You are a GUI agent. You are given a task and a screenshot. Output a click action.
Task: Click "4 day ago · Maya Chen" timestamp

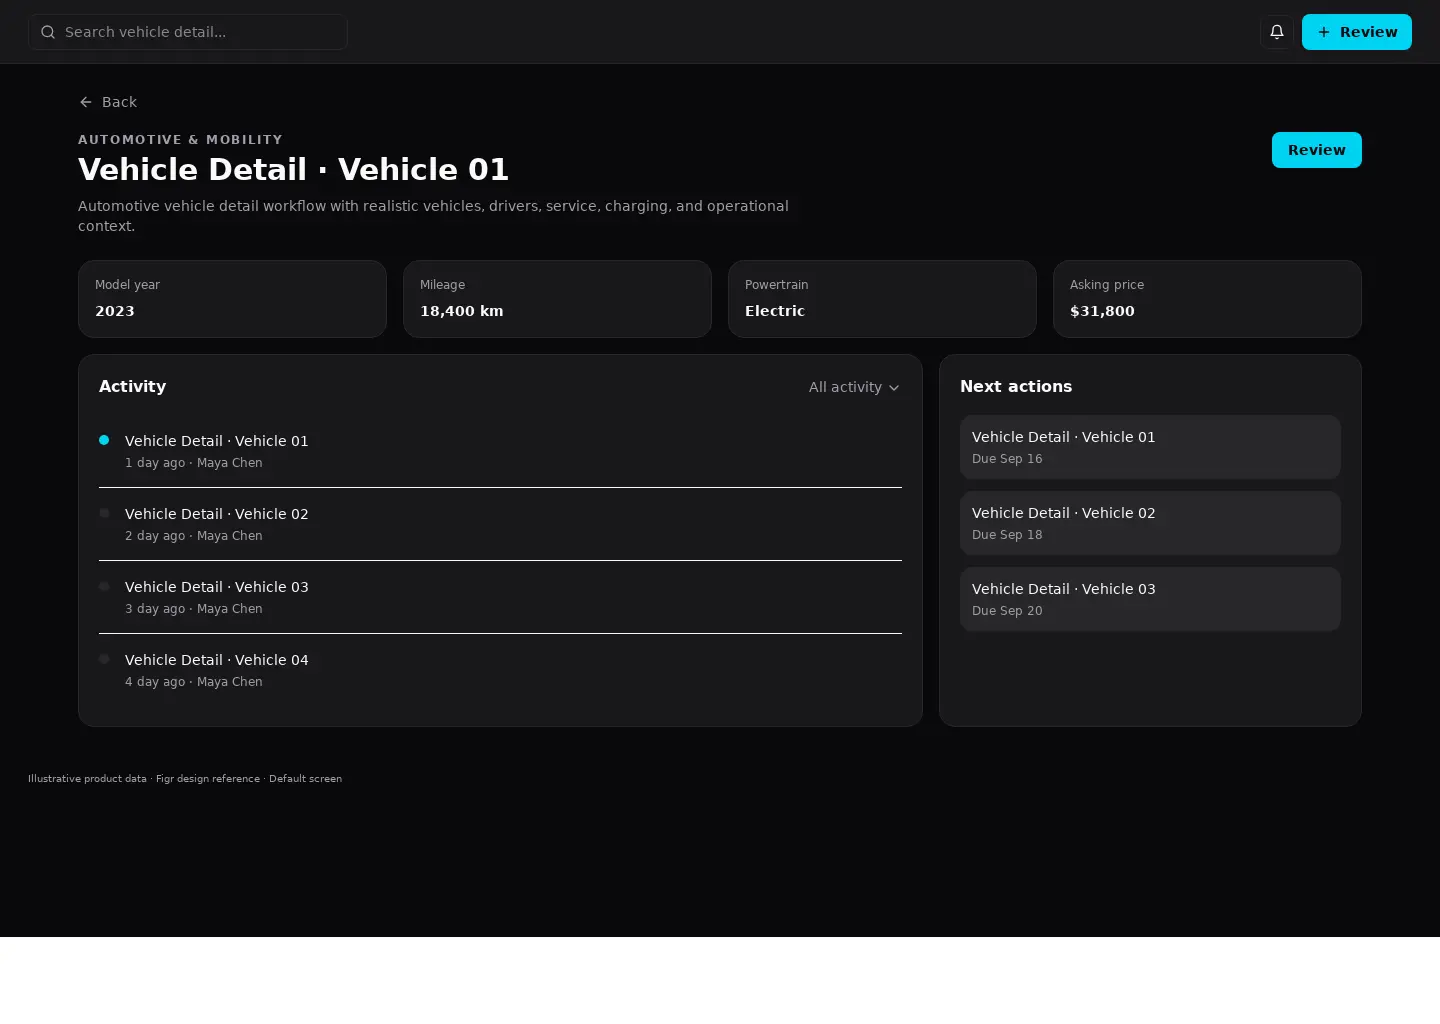pyautogui.click(x=194, y=682)
